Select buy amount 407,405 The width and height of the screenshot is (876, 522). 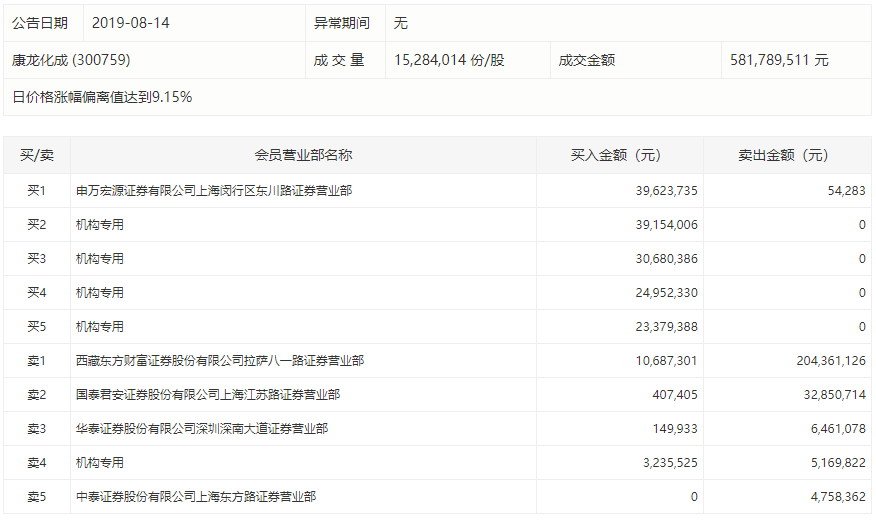(x=675, y=395)
